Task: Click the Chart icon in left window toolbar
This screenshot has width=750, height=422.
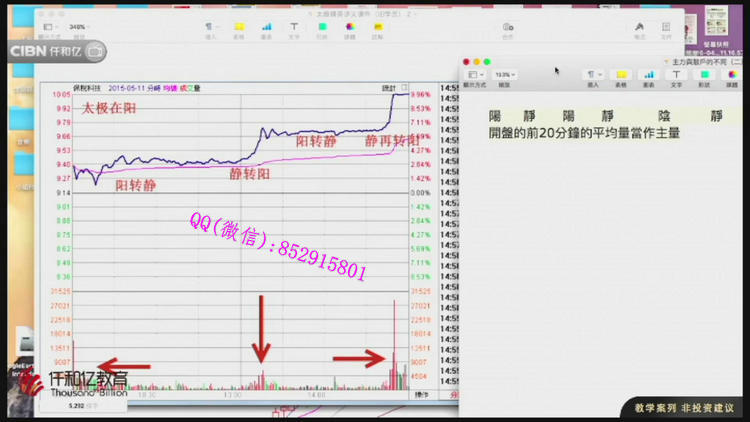Action: coord(267,27)
